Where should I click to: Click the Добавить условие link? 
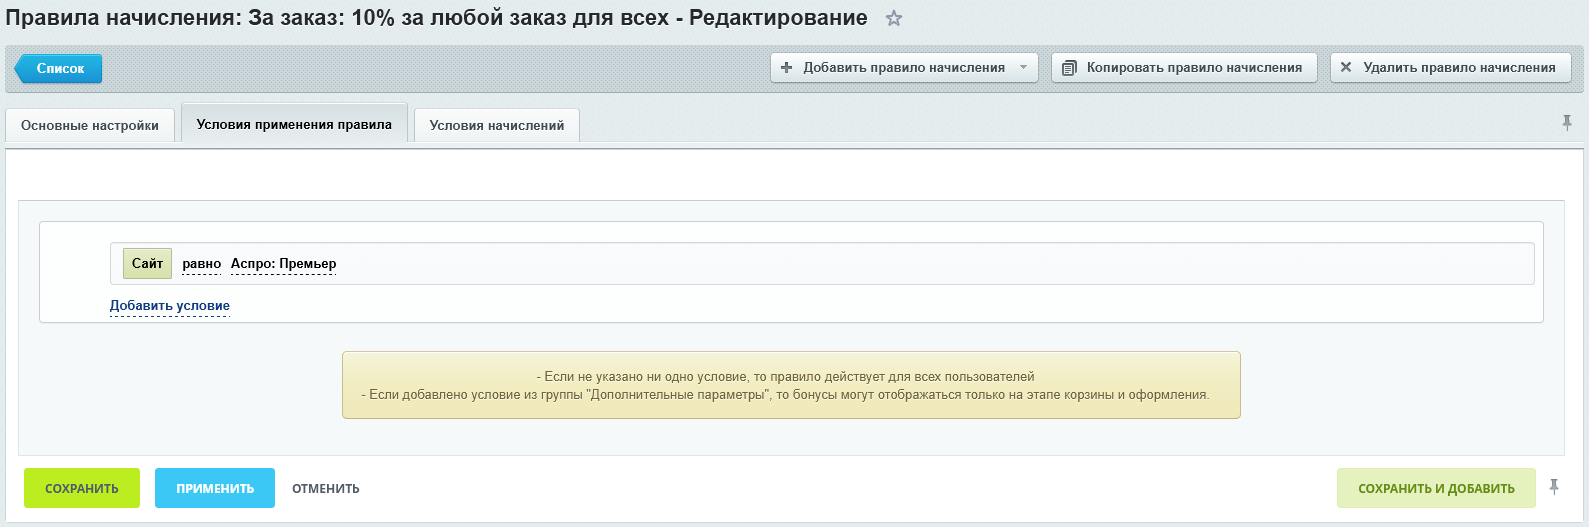click(170, 306)
